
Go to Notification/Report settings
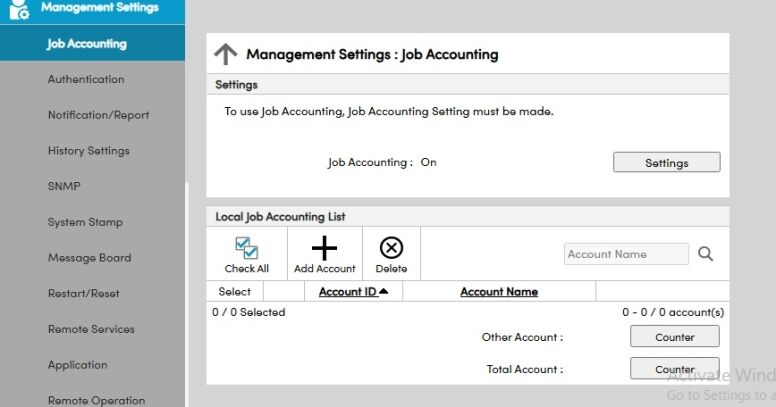(x=98, y=115)
